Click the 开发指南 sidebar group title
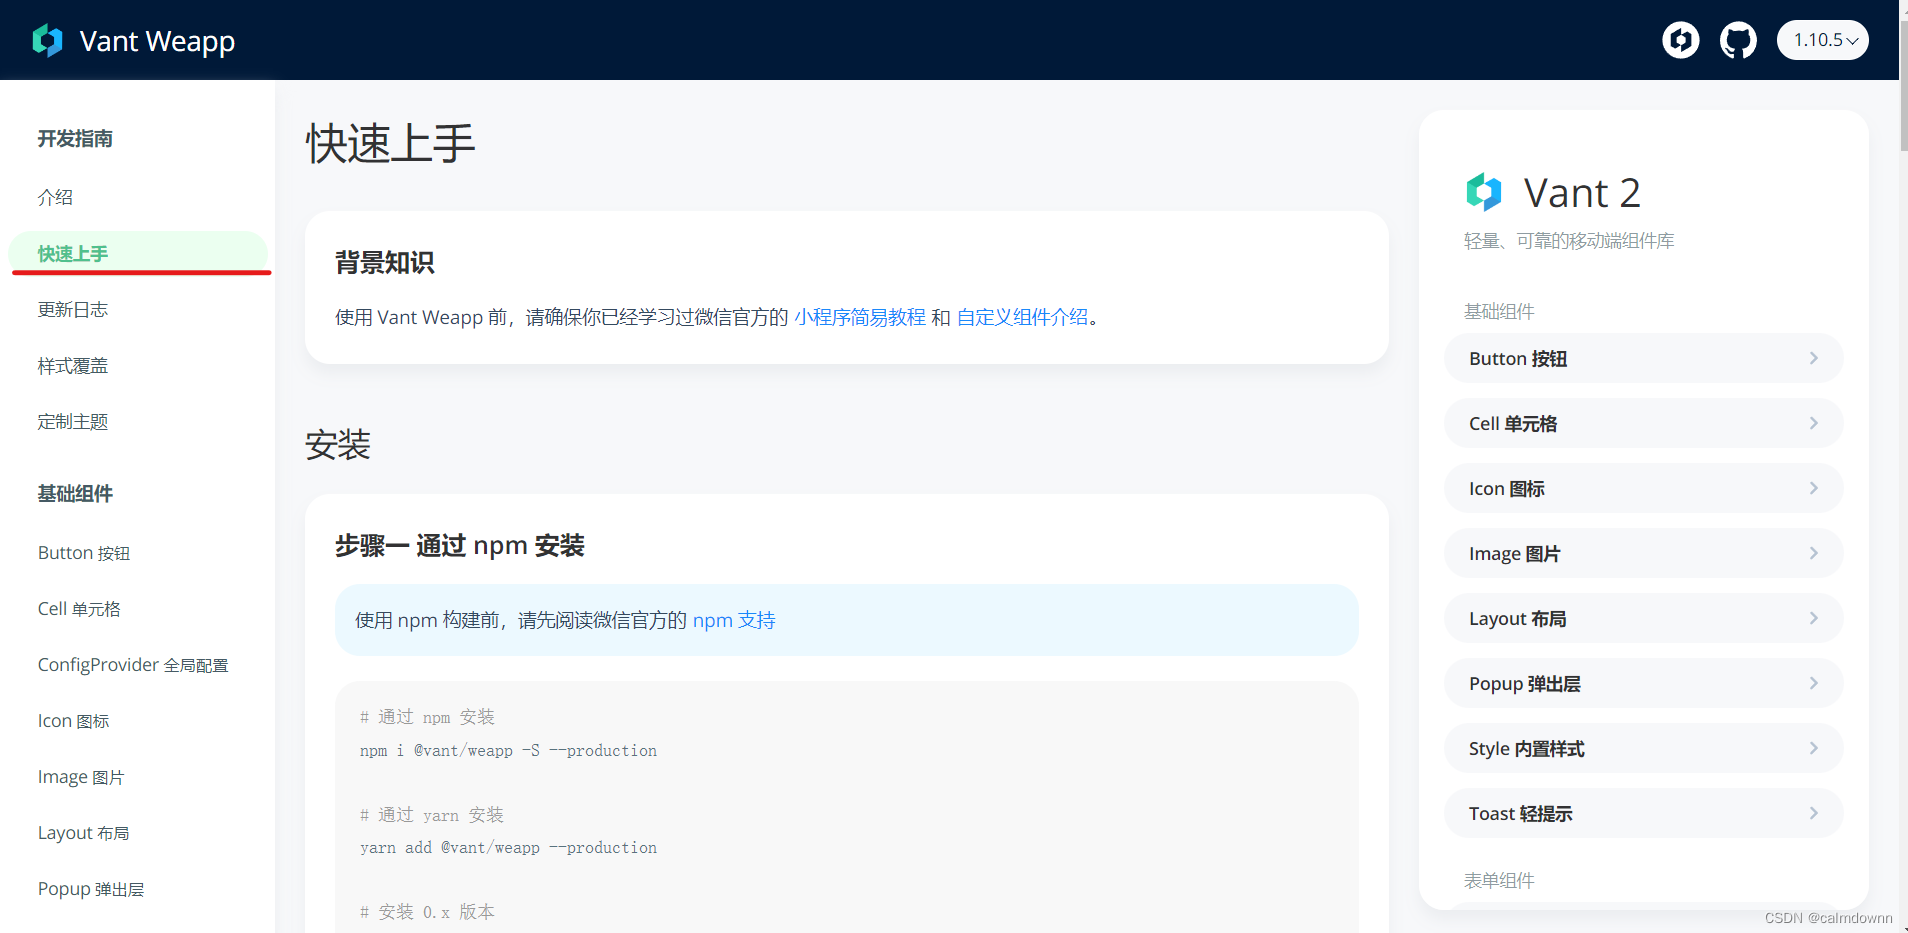 coord(75,138)
